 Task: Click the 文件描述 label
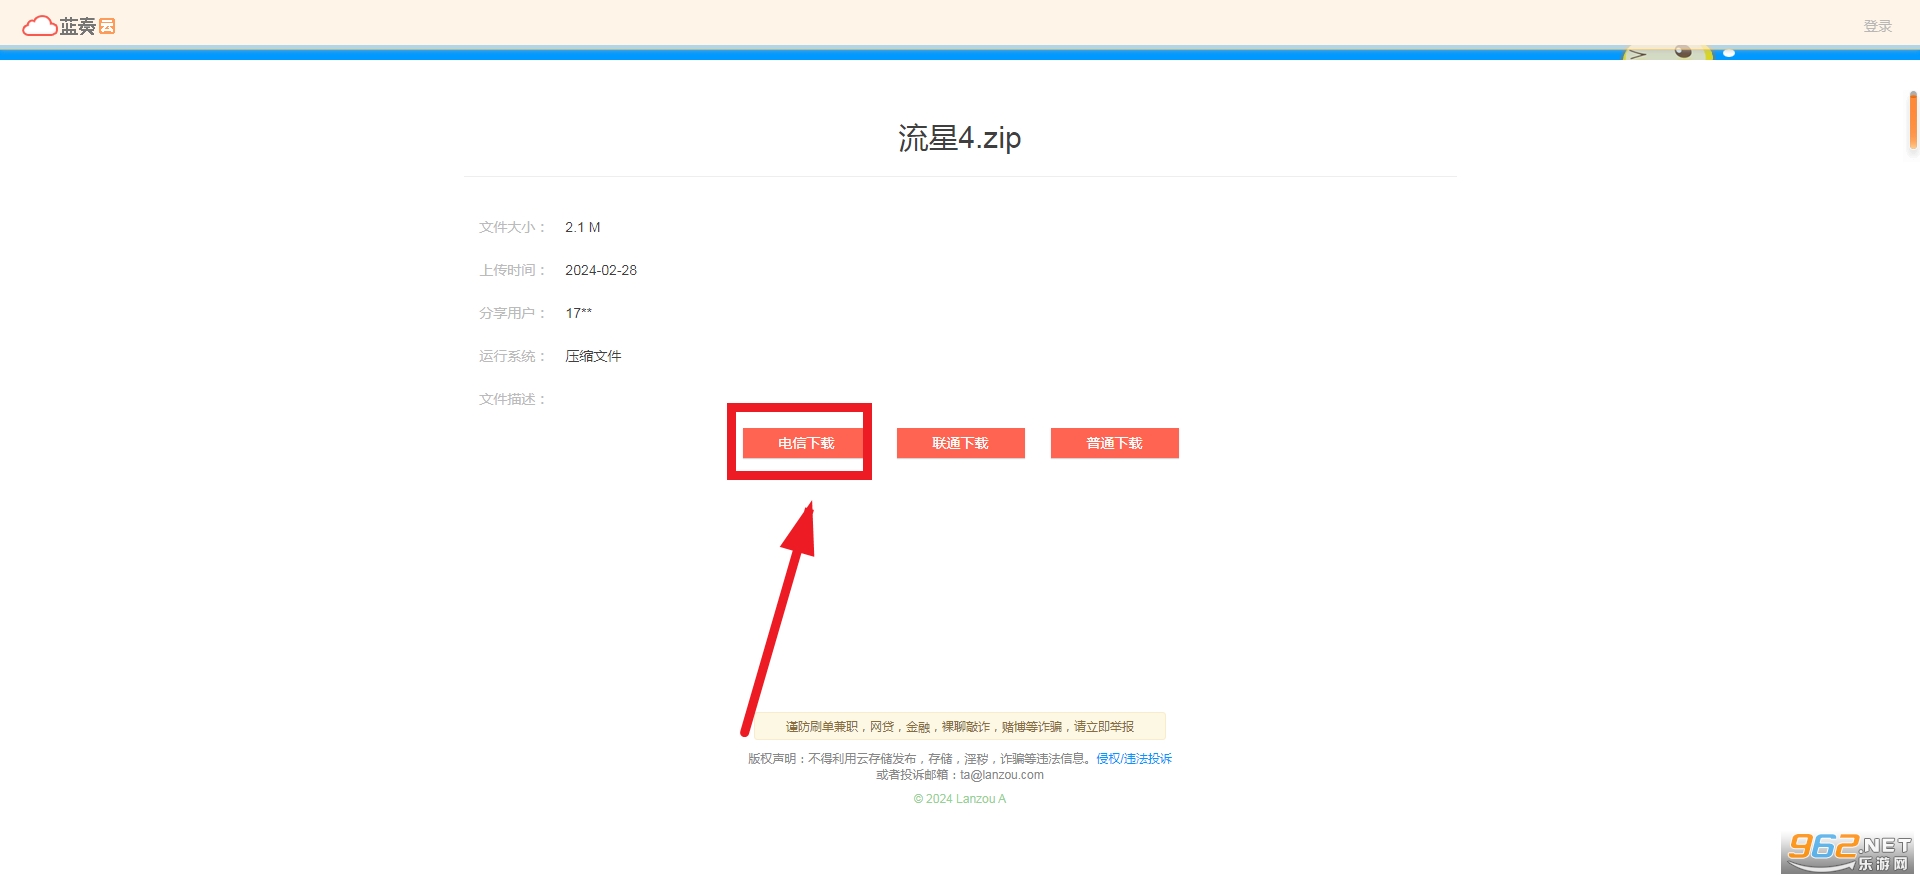pyautogui.click(x=512, y=399)
